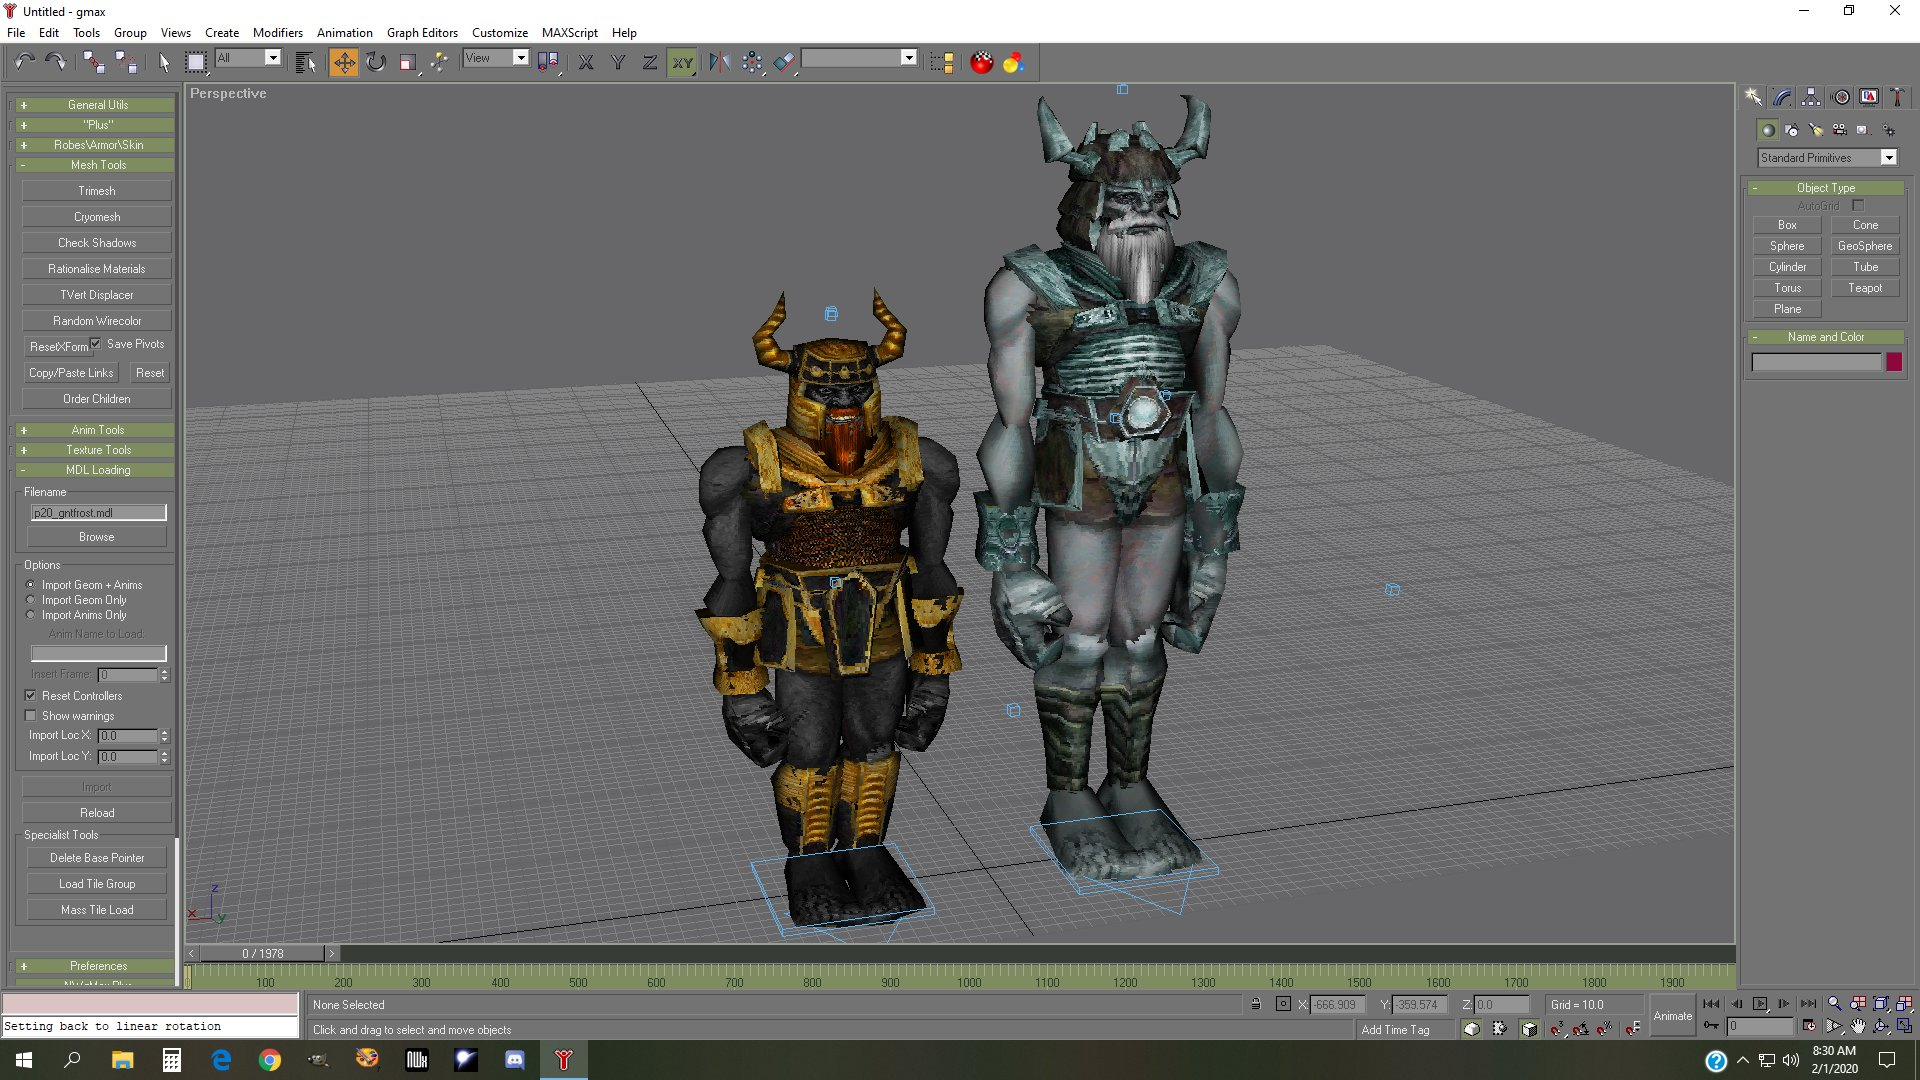Viewport: 1920px width, 1080px height.
Task: Open the Motion panel wheel icon
Action: 1840,97
